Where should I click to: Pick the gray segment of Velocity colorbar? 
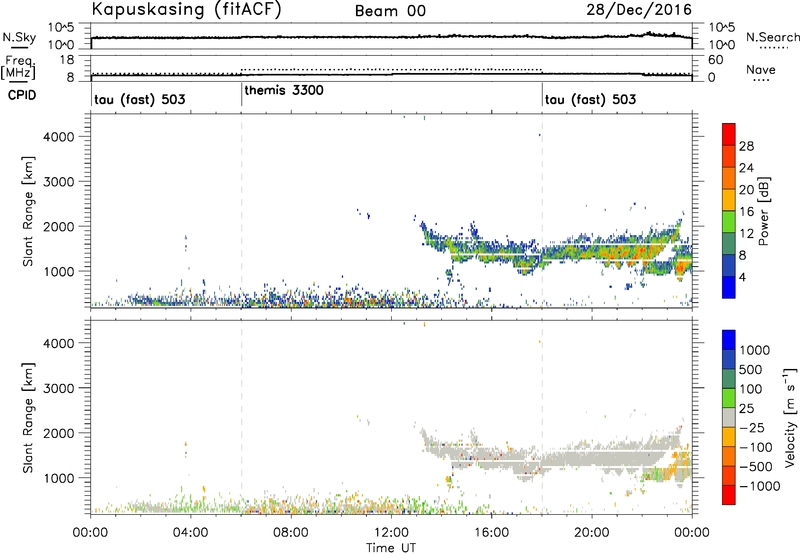coord(729,418)
